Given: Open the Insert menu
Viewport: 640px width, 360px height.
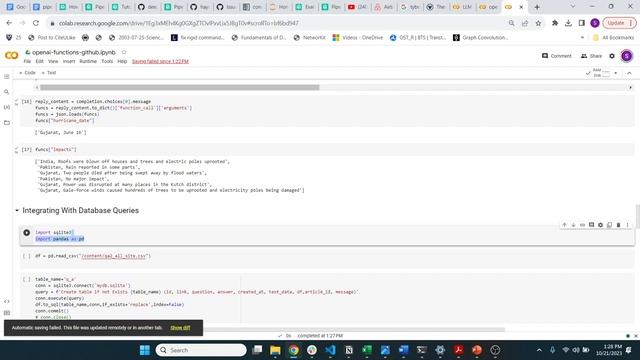Looking at the screenshot, I should pos(69,61).
